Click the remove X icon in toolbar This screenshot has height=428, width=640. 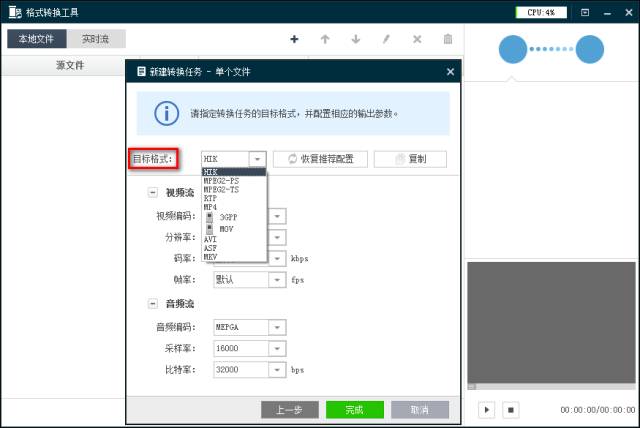417,39
